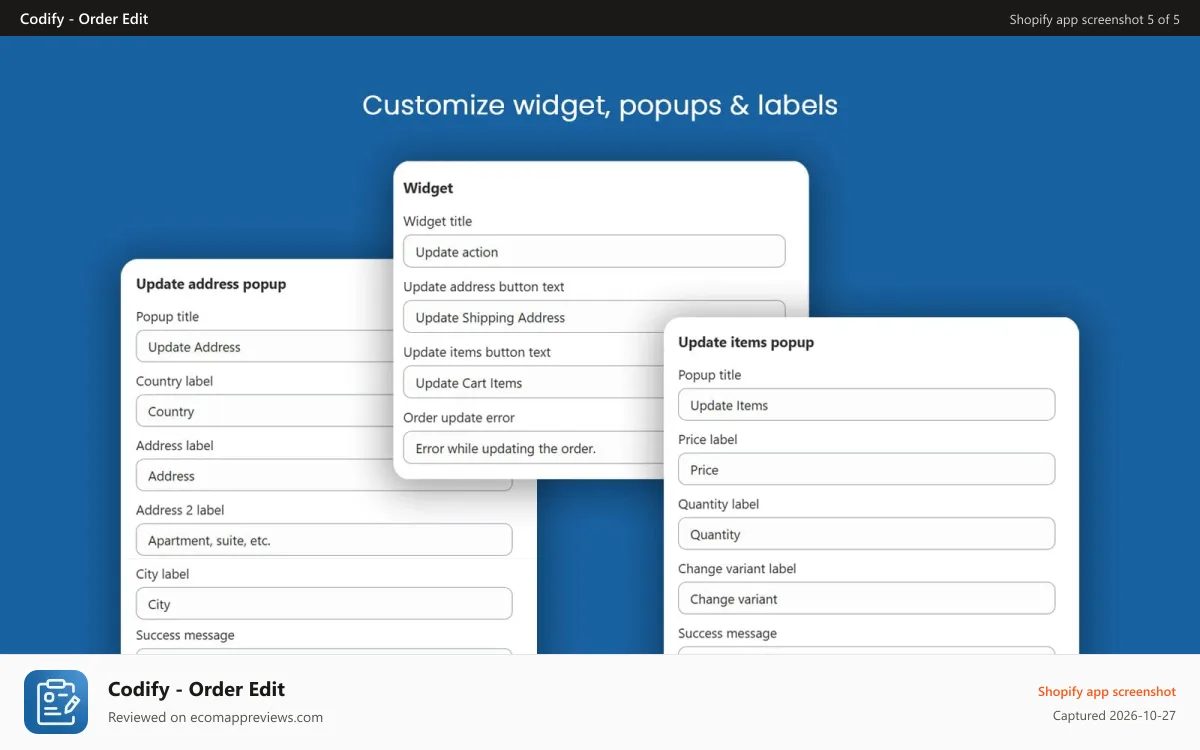Click the Widget title field 'Update action'
The image size is (1200, 750).
tap(594, 251)
